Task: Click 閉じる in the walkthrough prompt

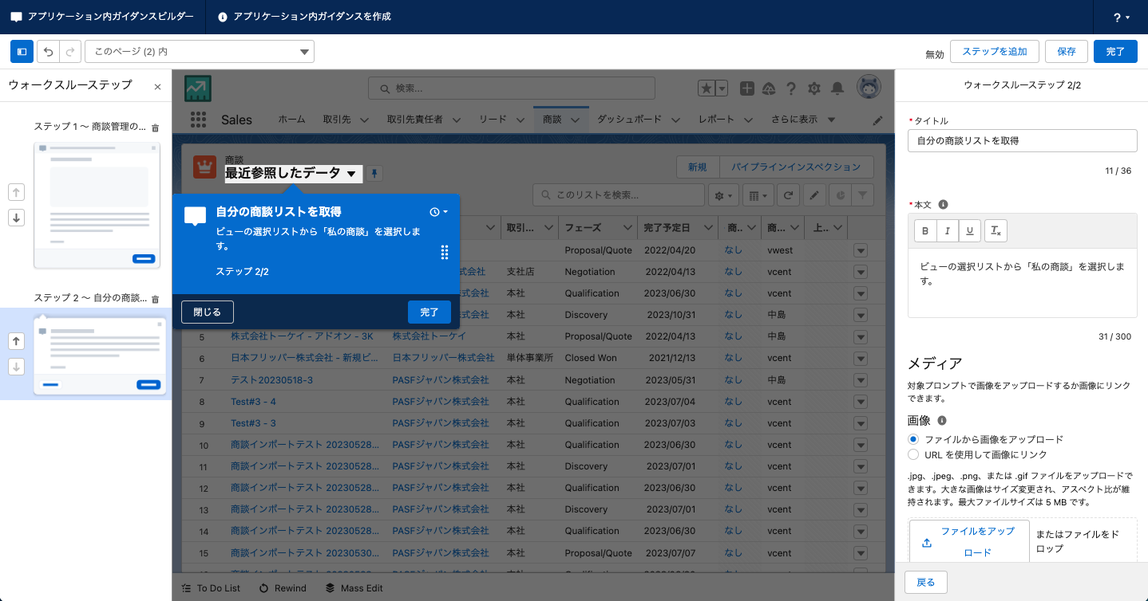Action: point(207,313)
